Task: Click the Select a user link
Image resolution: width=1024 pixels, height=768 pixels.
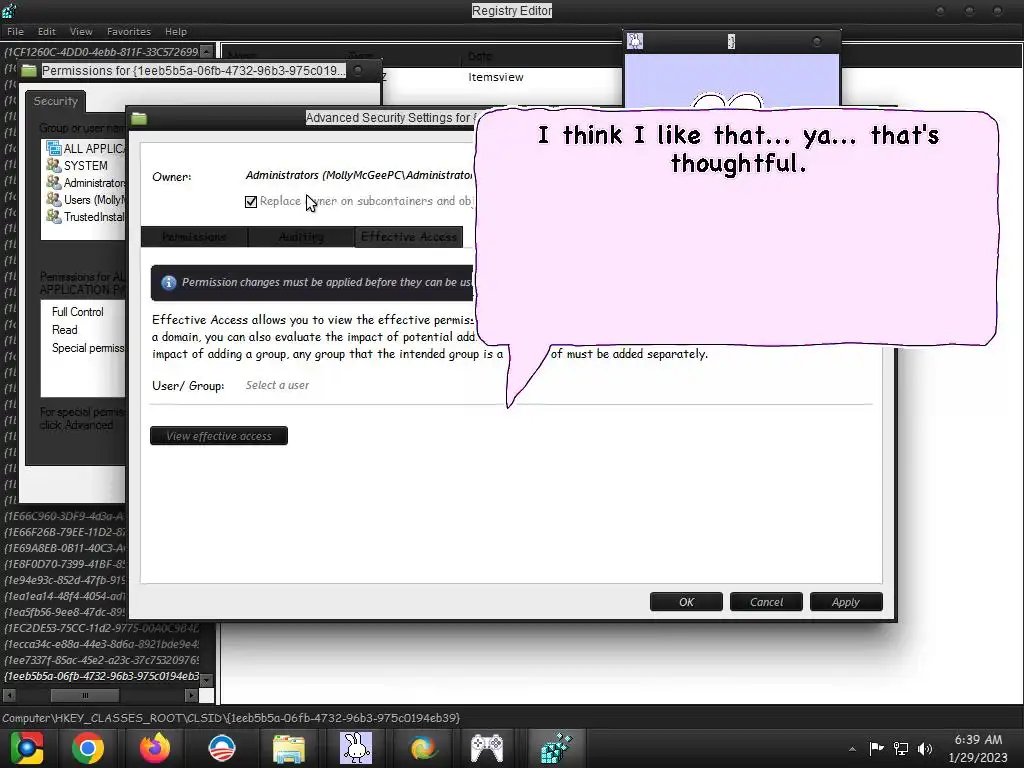Action: click(278, 385)
